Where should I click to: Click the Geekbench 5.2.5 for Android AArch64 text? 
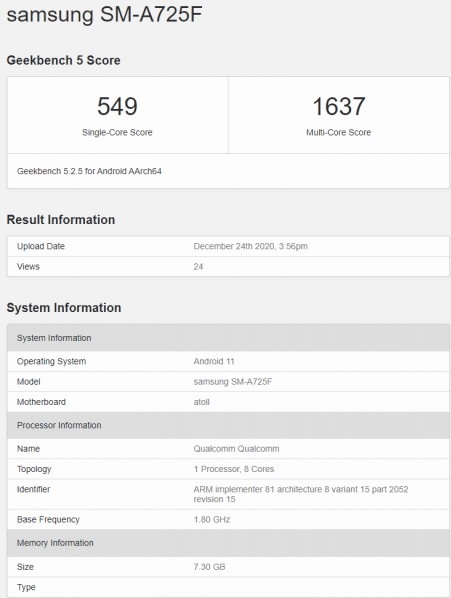pyautogui.click(x=89, y=171)
